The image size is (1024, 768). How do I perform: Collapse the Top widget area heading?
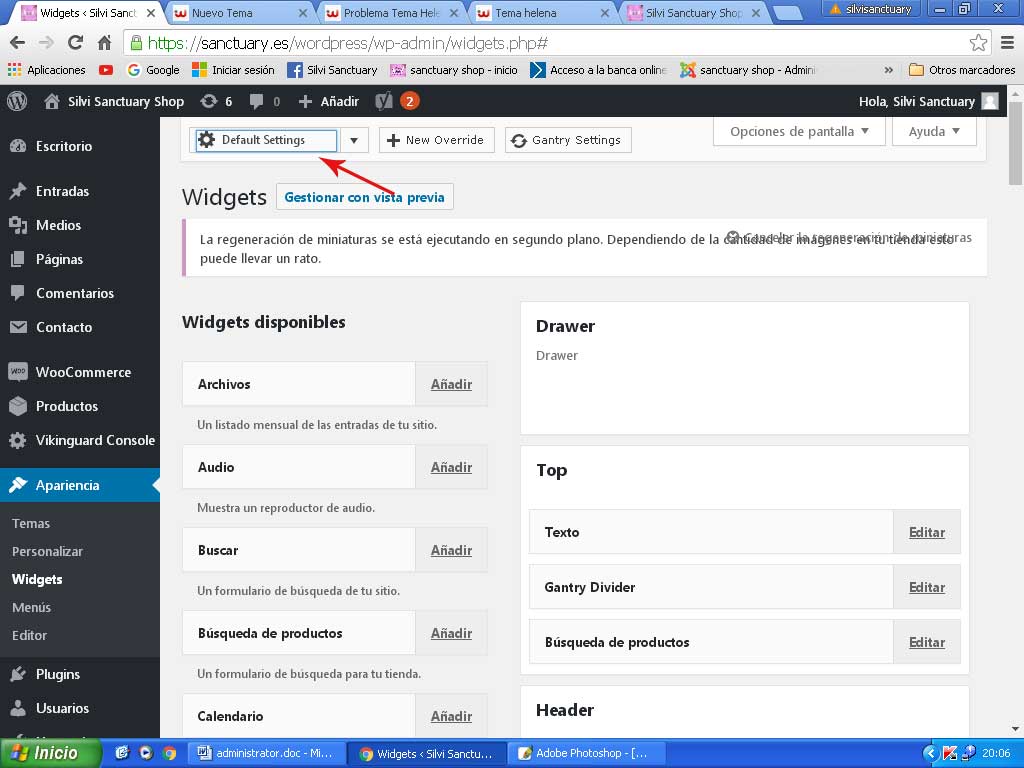pos(552,470)
